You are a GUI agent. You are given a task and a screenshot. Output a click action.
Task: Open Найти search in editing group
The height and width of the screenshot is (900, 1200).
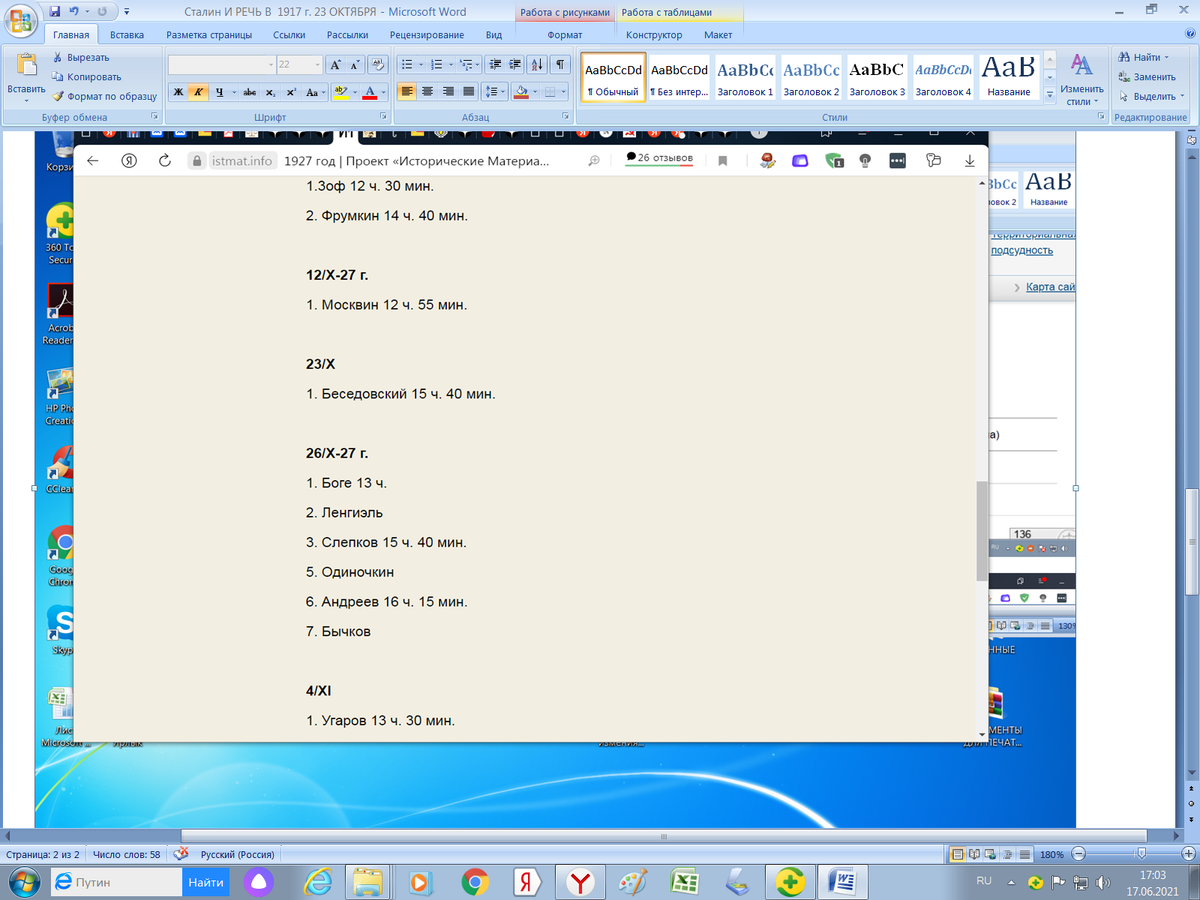pos(1141,57)
